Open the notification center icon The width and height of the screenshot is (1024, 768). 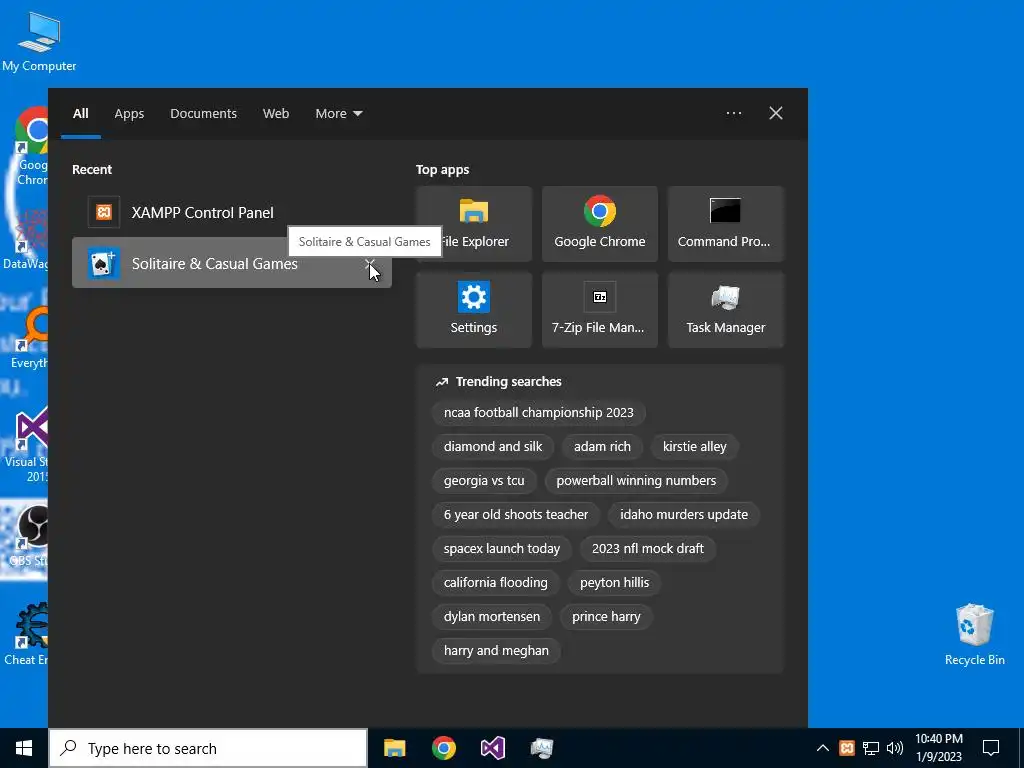click(x=991, y=748)
